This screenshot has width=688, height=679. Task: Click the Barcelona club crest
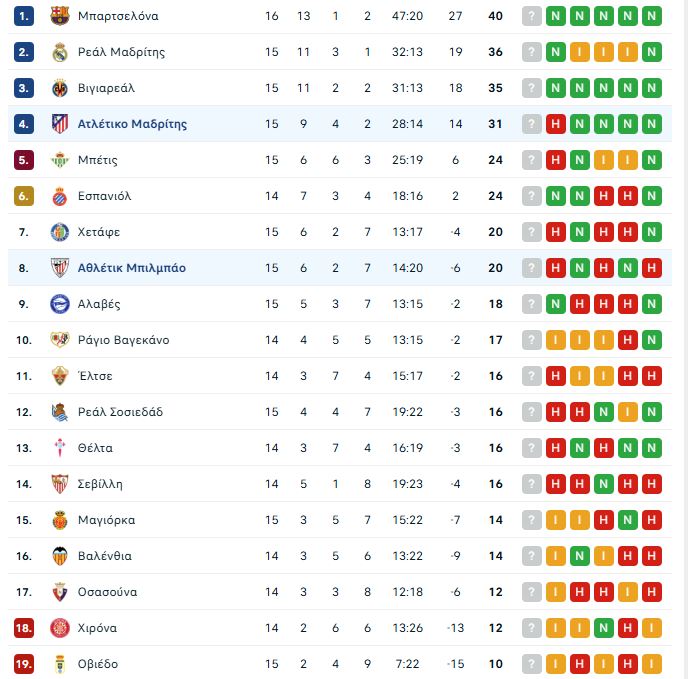[x=59, y=16]
